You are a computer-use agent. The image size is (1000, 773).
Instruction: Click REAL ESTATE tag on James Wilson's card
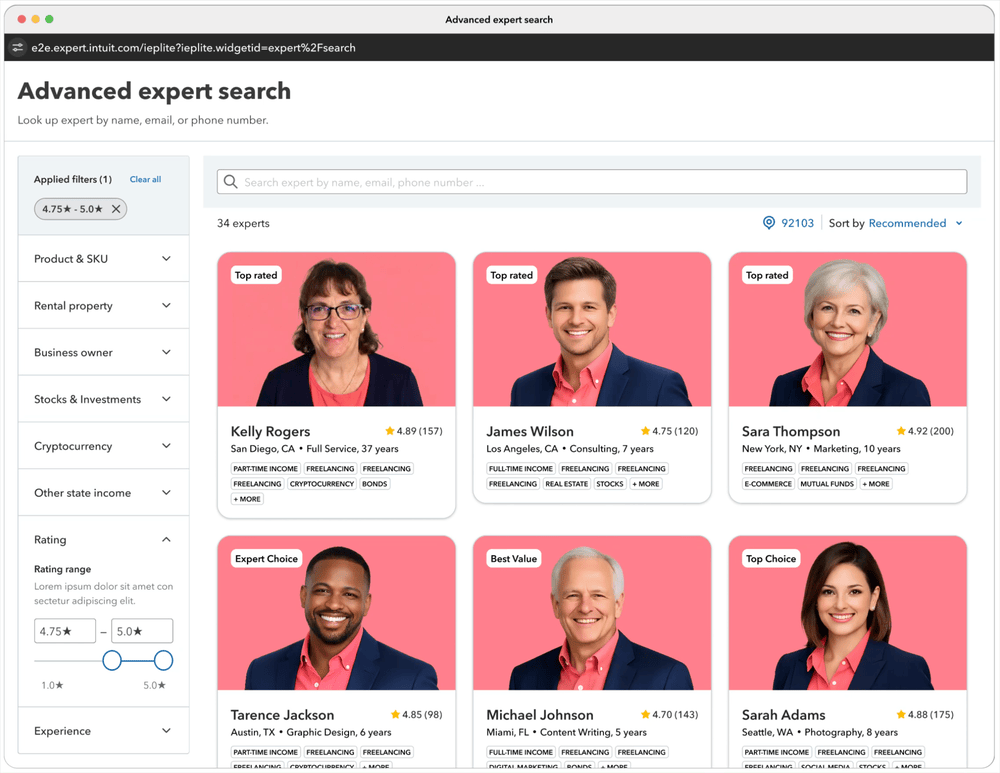566,483
